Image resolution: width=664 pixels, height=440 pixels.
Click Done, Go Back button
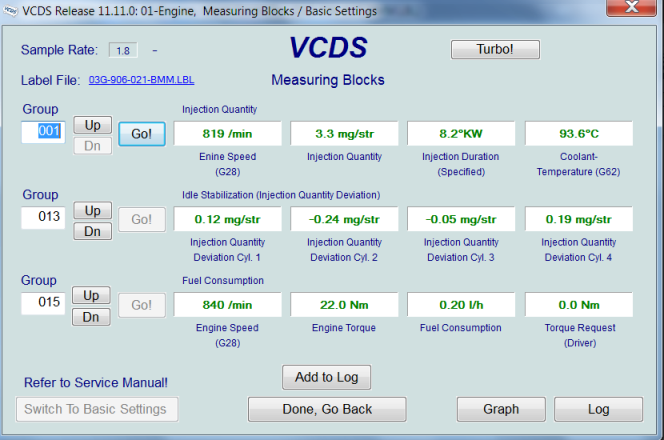pyautogui.click(x=327, y=409)
